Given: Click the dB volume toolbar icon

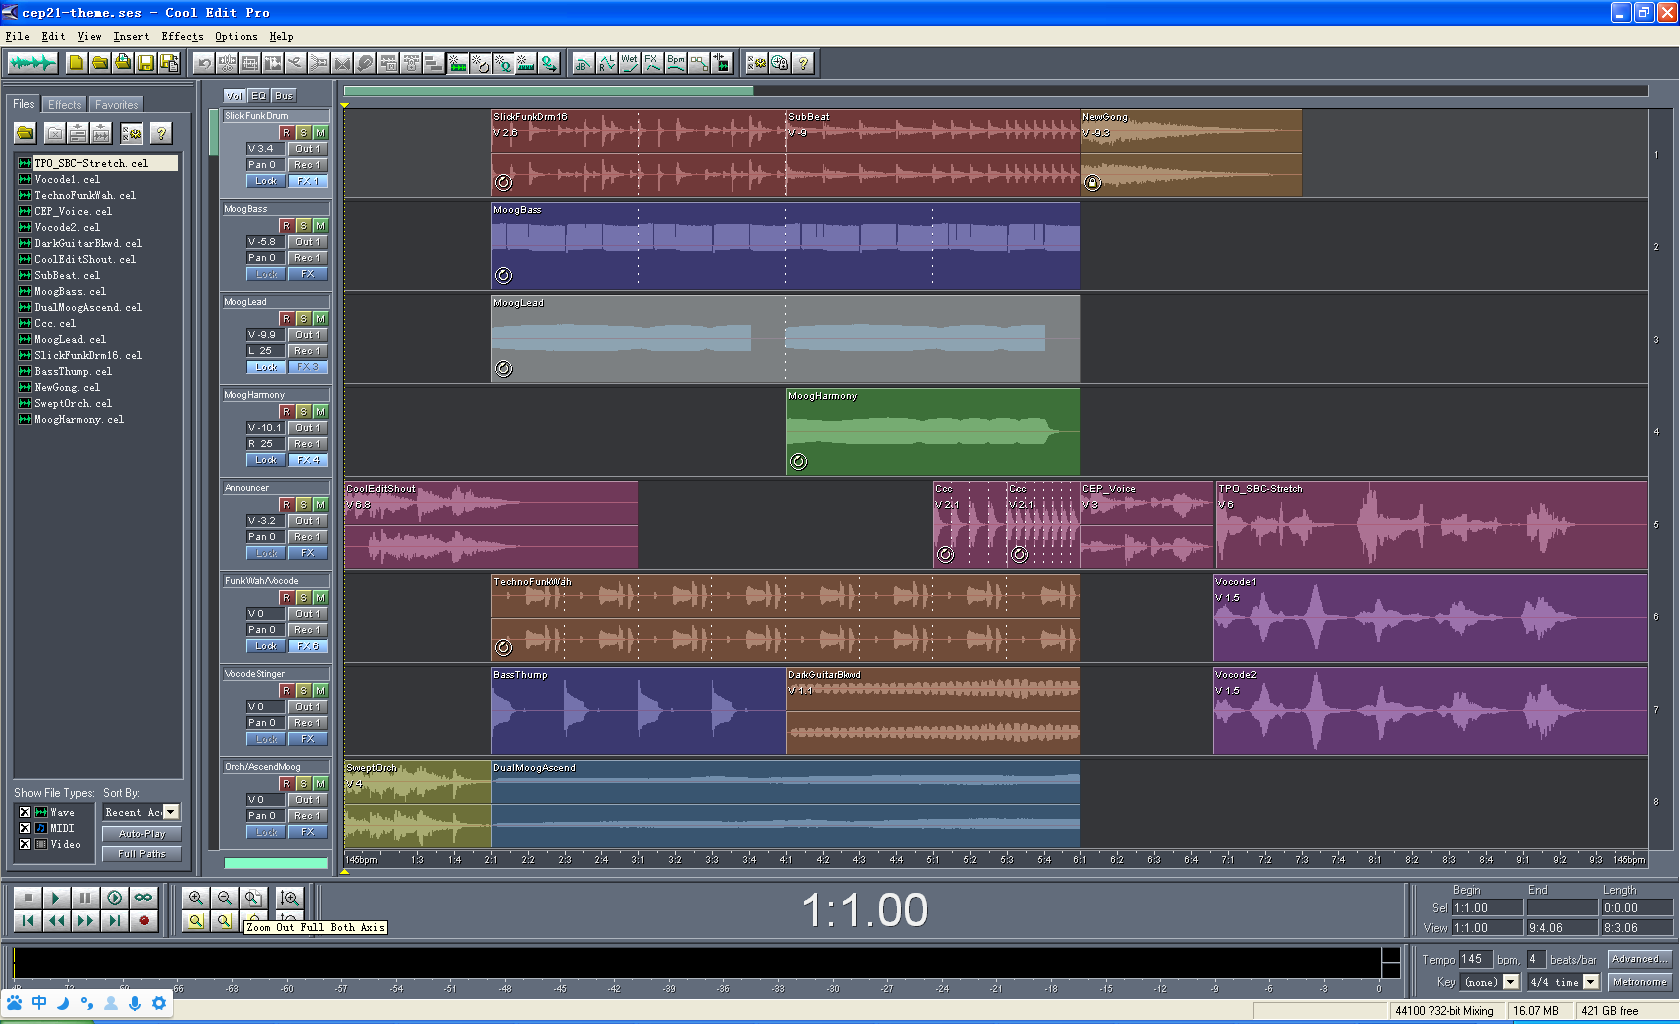Looking at the screenshot, I should click(583, 61).
